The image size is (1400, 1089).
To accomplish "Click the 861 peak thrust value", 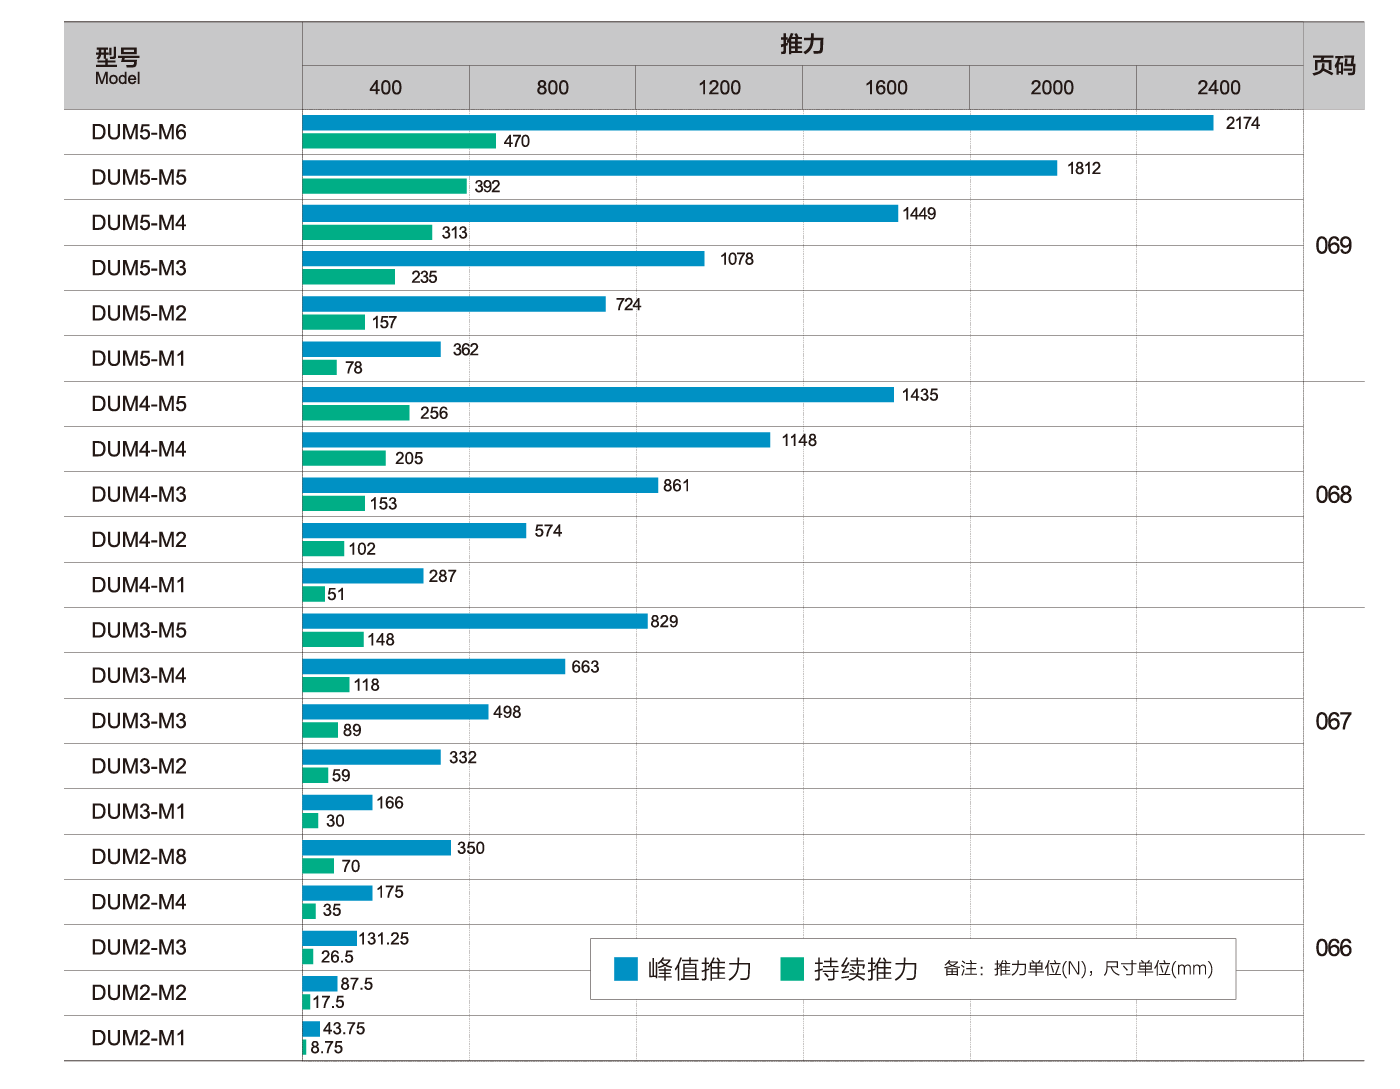I will pyautogui.click(x=676, y=485).
